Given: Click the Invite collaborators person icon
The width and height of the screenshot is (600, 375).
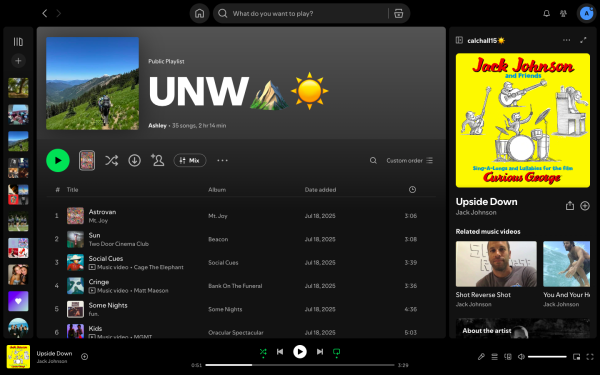Looking at the screenshot, I should coord(157,160).
